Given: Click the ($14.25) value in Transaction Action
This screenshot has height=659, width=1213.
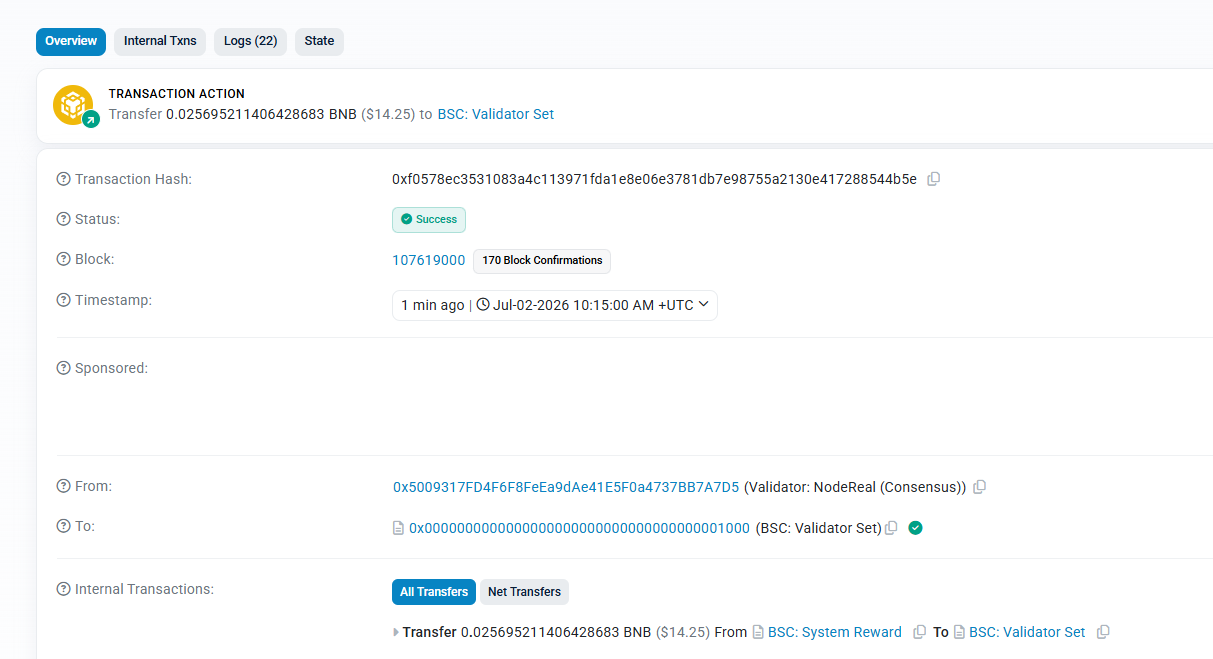Looking at the screenshot, I should click(x=388, y=114).
